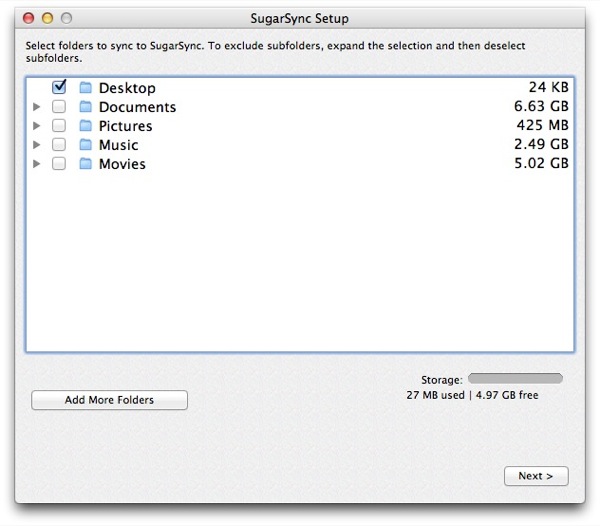Open Add More Folders
This screenshot has width=600, height=526.
point(109,400)
